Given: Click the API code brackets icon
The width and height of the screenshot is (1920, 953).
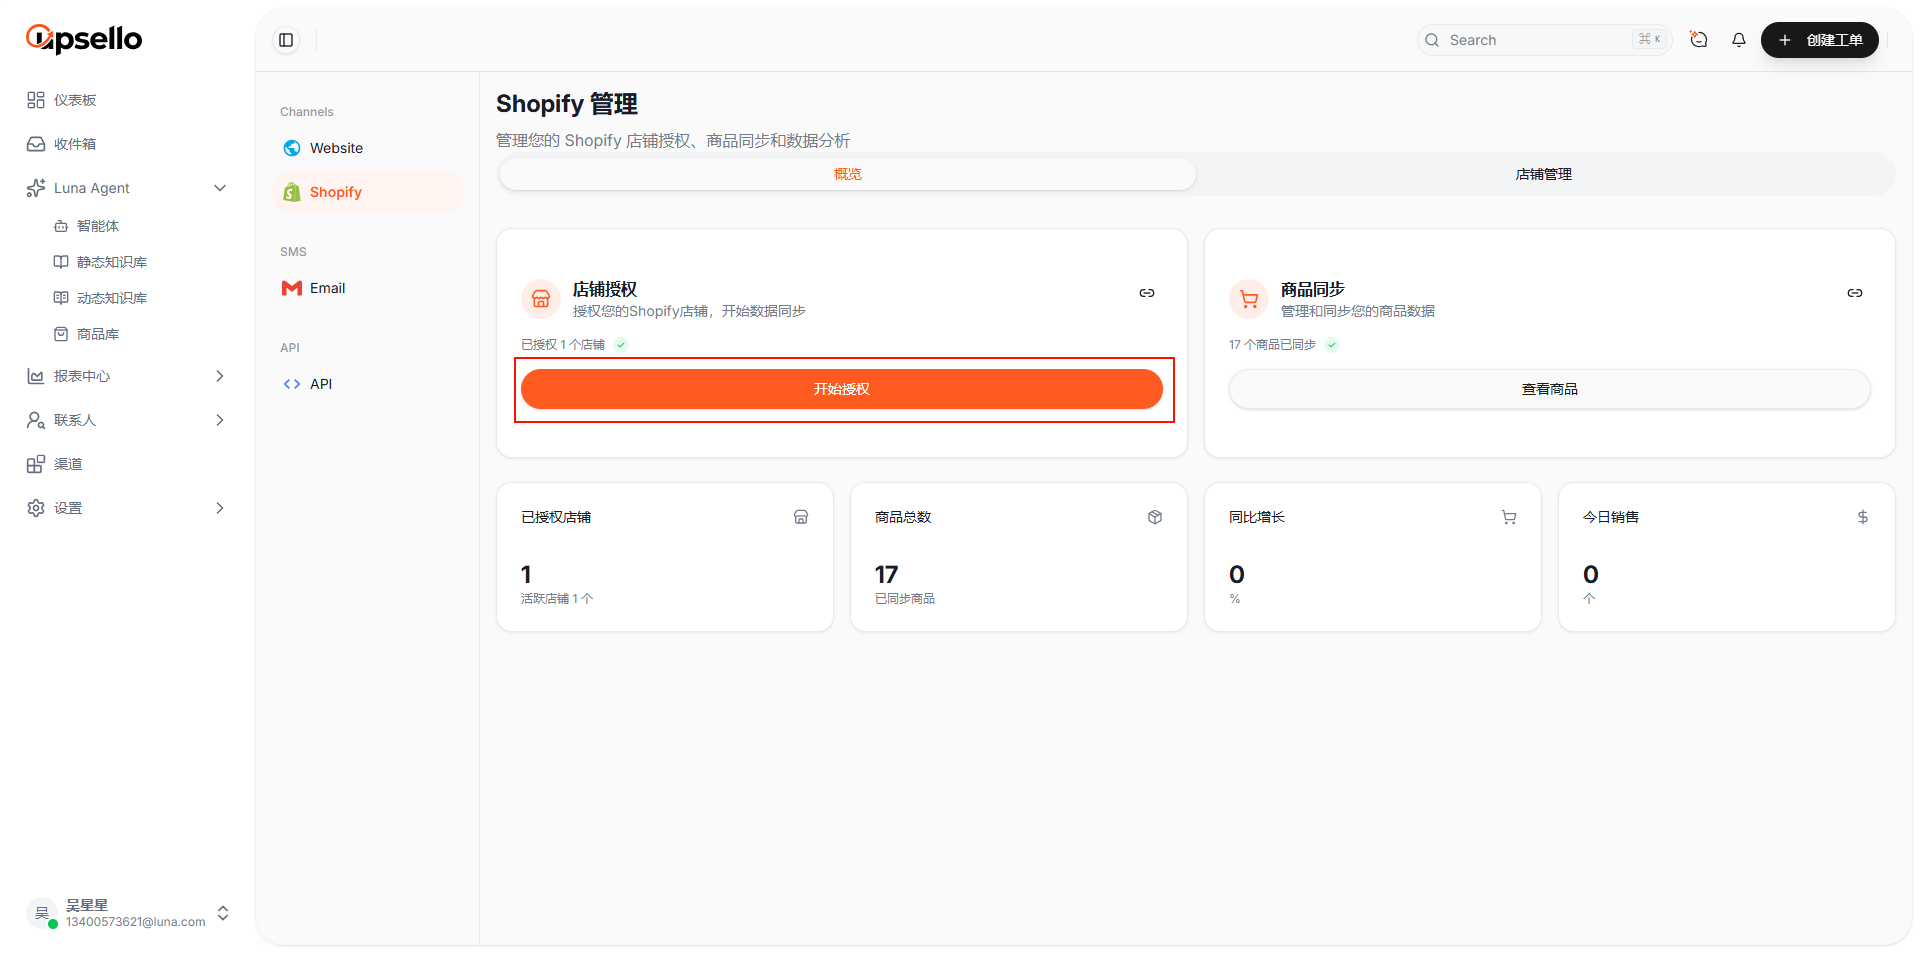Looking at the screenshot, I should pos(292,384).
